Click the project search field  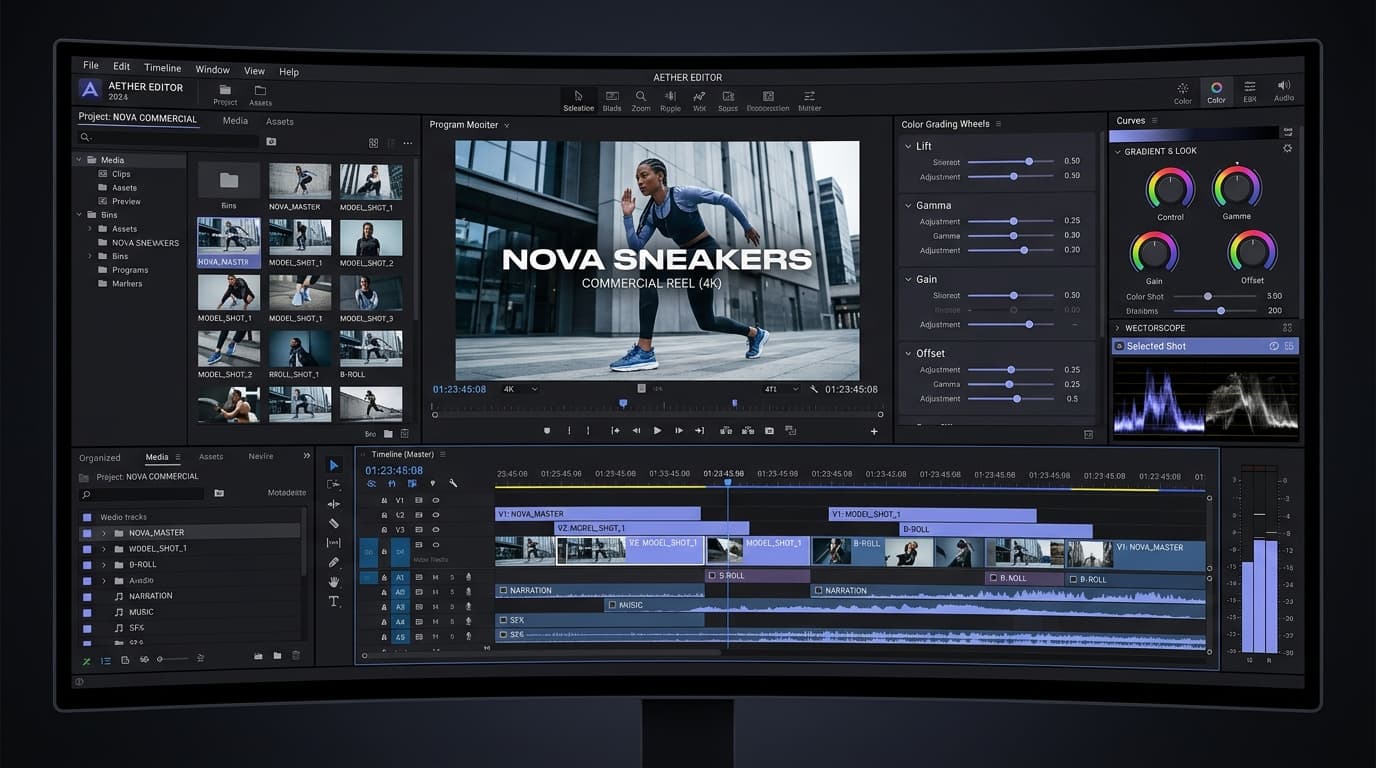coord(170,138)
